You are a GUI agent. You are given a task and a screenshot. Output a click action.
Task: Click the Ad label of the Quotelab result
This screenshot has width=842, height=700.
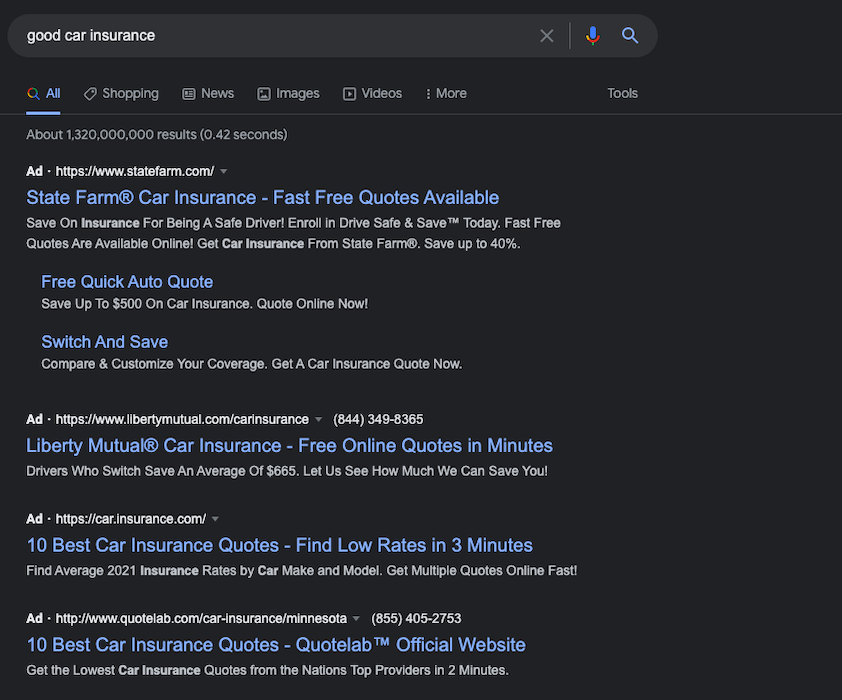(34, 618)
